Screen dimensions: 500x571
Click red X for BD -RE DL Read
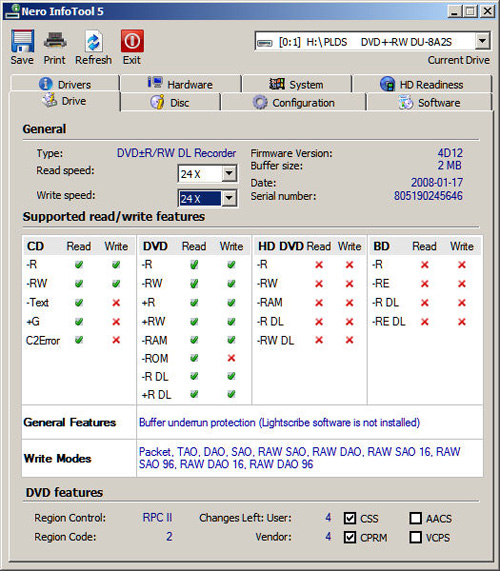(425, 322)
